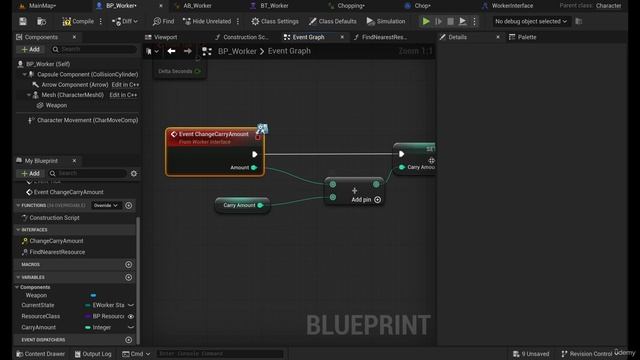Image resolution: width=640 pixels, height=360 pixels.
Task: Browse to asset in Content Browser
Action: [x=41, y=21]
